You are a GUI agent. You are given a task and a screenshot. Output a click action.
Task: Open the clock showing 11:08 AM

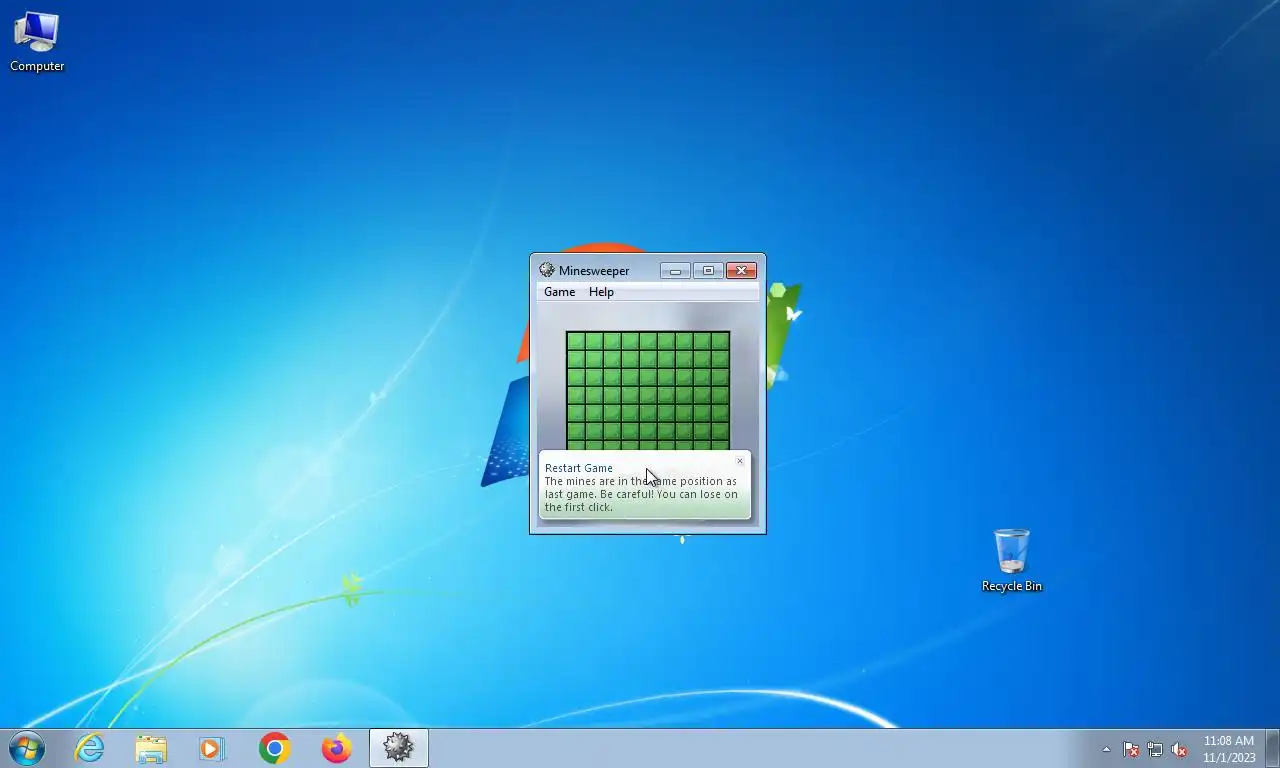(x=1229, y=749)
